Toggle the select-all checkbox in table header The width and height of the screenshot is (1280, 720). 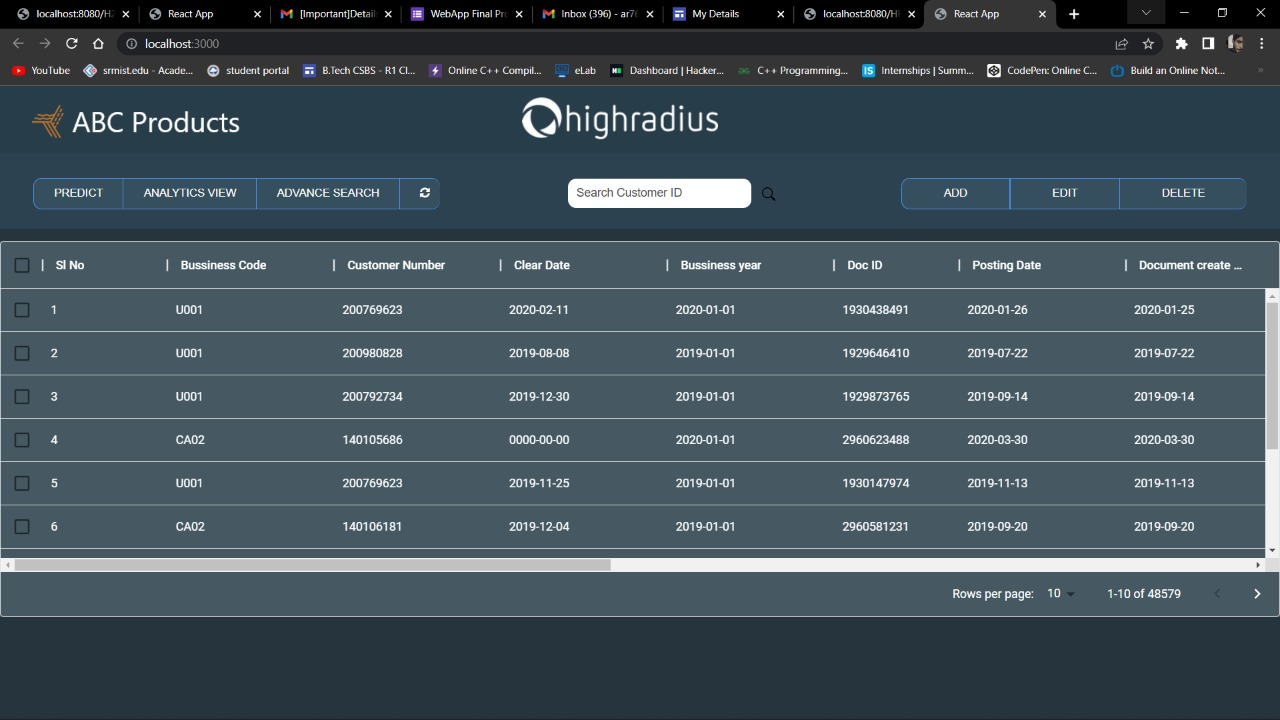pyautogui.click(x=22, y=265)
